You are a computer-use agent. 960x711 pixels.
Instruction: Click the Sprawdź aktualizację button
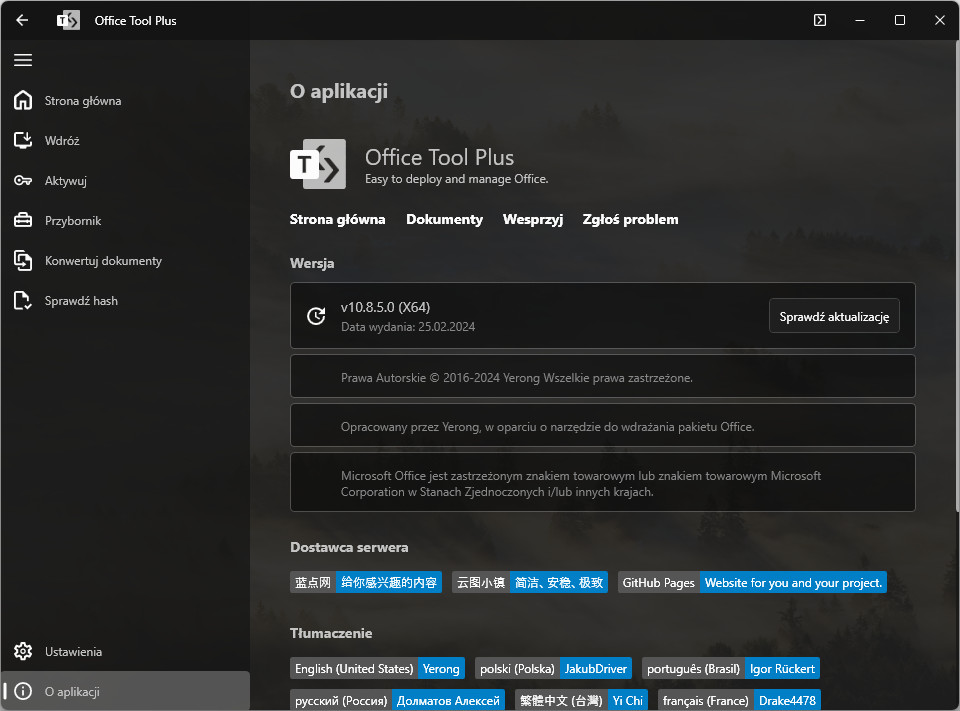tap(834, 316)
